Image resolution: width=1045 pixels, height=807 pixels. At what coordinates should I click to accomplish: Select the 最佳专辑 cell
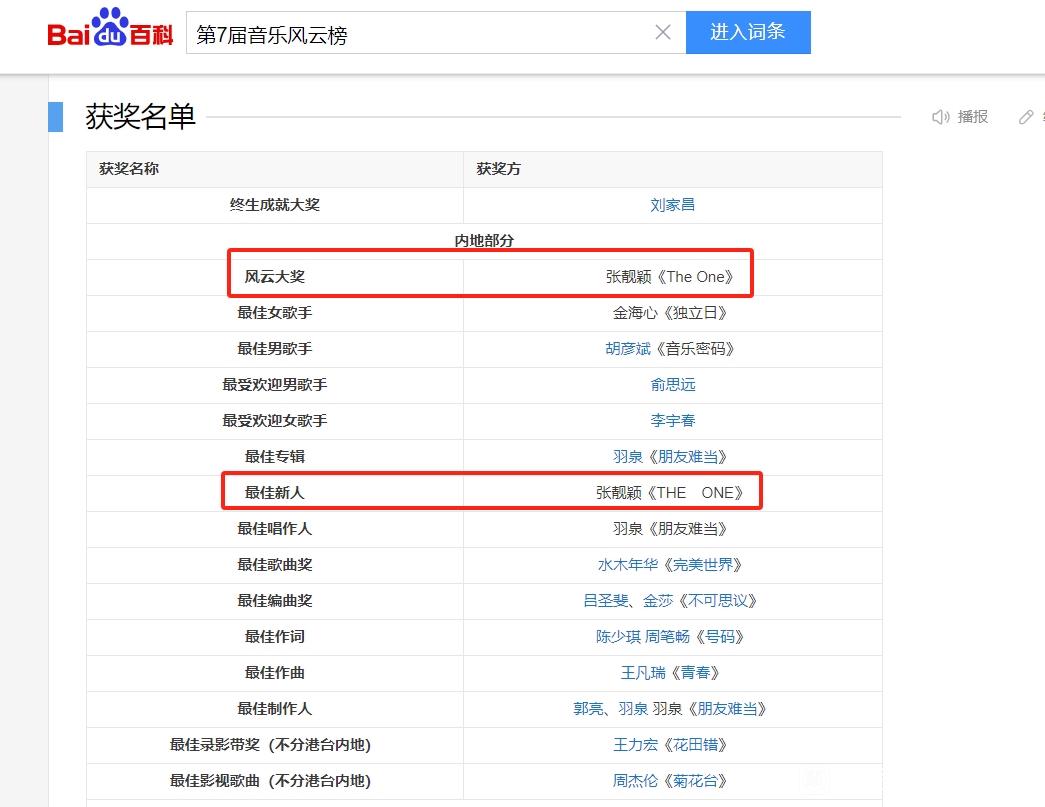click(275, 456)
